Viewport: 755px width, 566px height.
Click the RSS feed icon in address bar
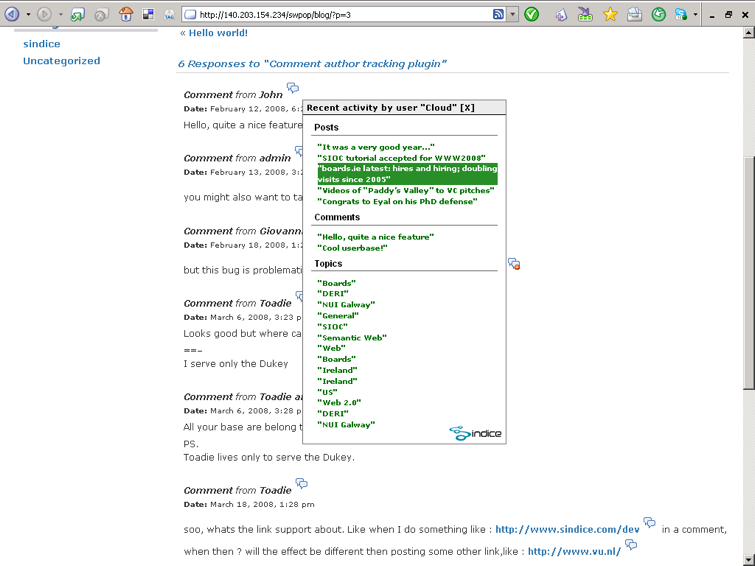coord(498,15)
